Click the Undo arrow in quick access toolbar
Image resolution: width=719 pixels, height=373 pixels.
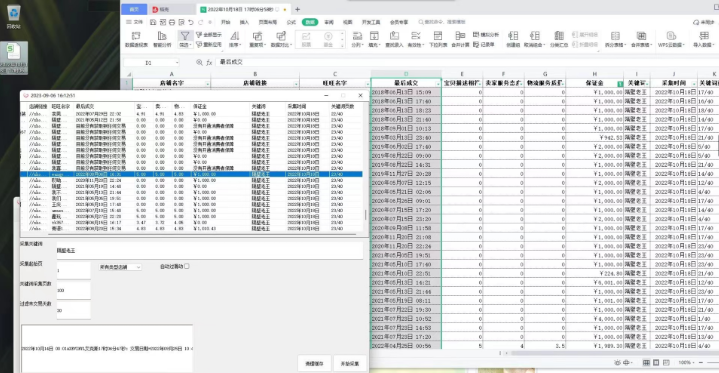tap(191, 22)
